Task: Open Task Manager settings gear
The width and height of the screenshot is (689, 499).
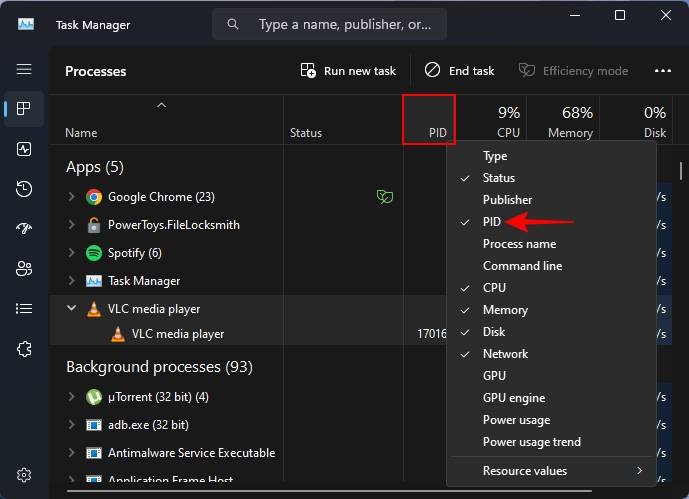Action: (24, 474)
